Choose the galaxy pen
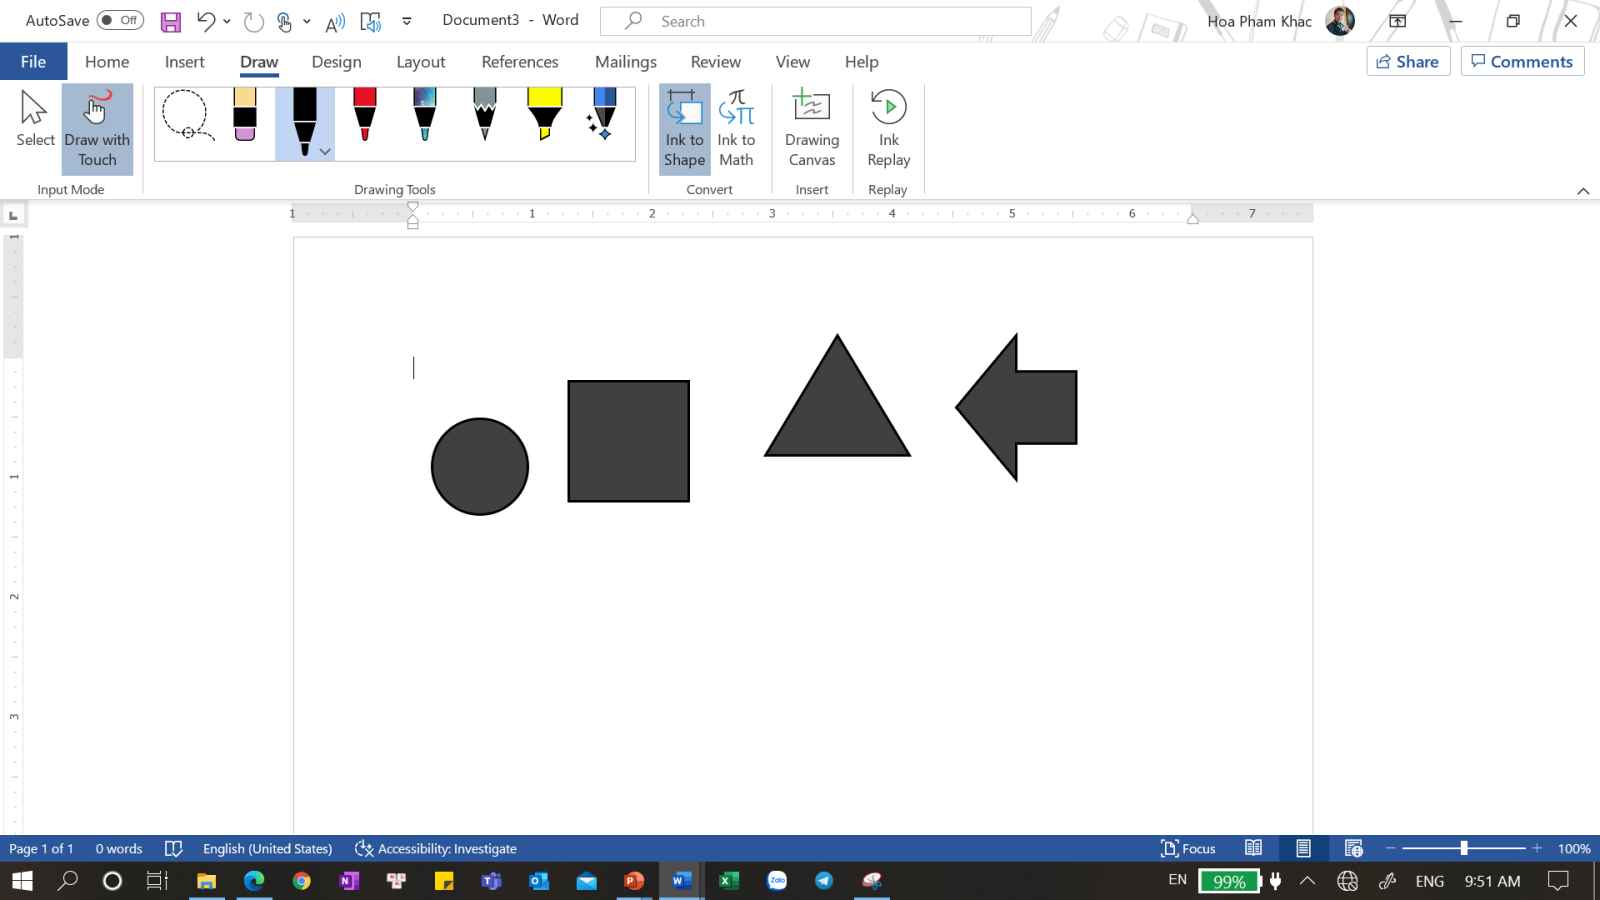The width and height of the screenshot is (1600, 900). click(425, 115)
